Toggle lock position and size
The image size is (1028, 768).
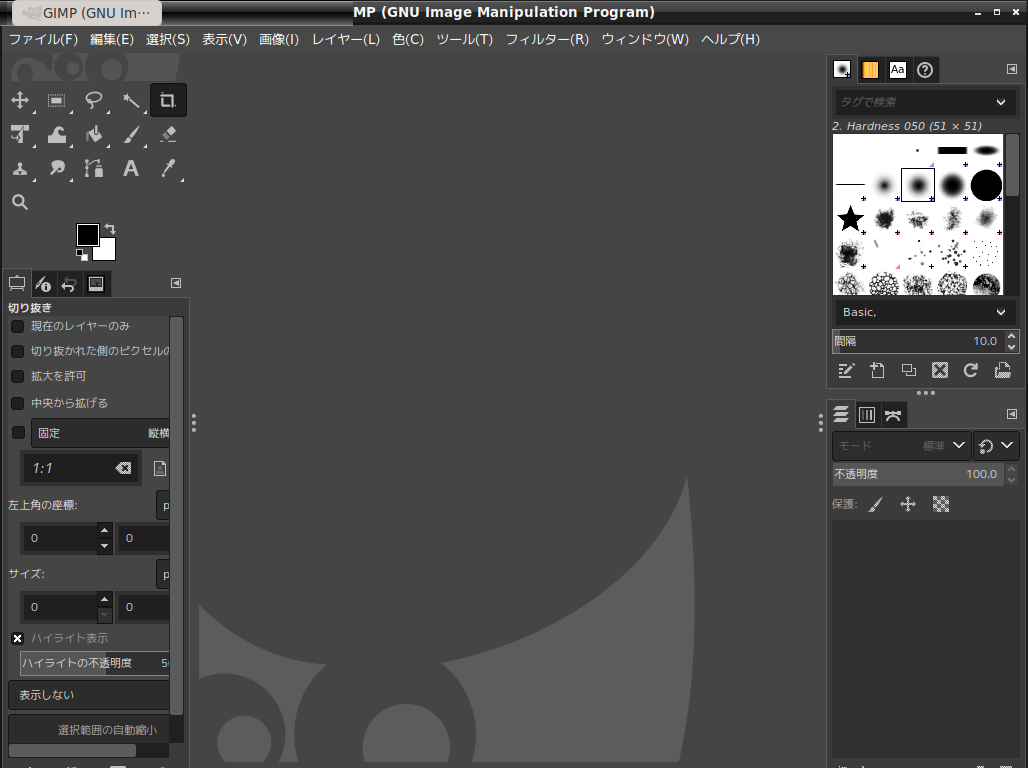pyautogui.click(x=908, y=504)
